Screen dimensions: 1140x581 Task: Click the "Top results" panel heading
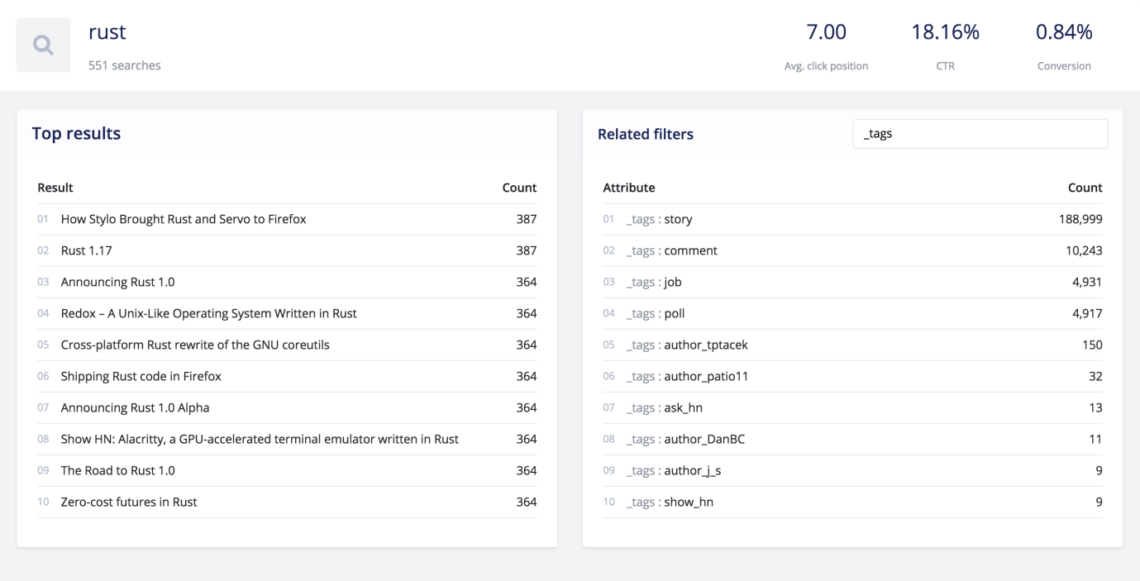point(77,132)
